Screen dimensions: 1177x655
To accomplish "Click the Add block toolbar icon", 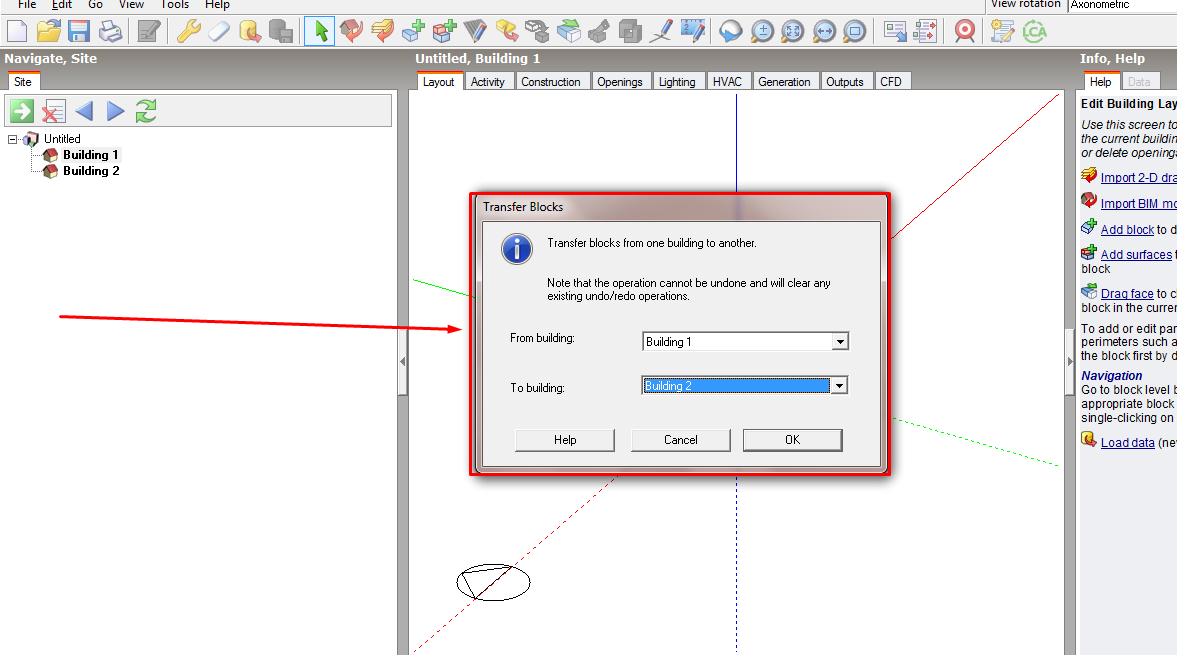I will (x=413, y=32).
